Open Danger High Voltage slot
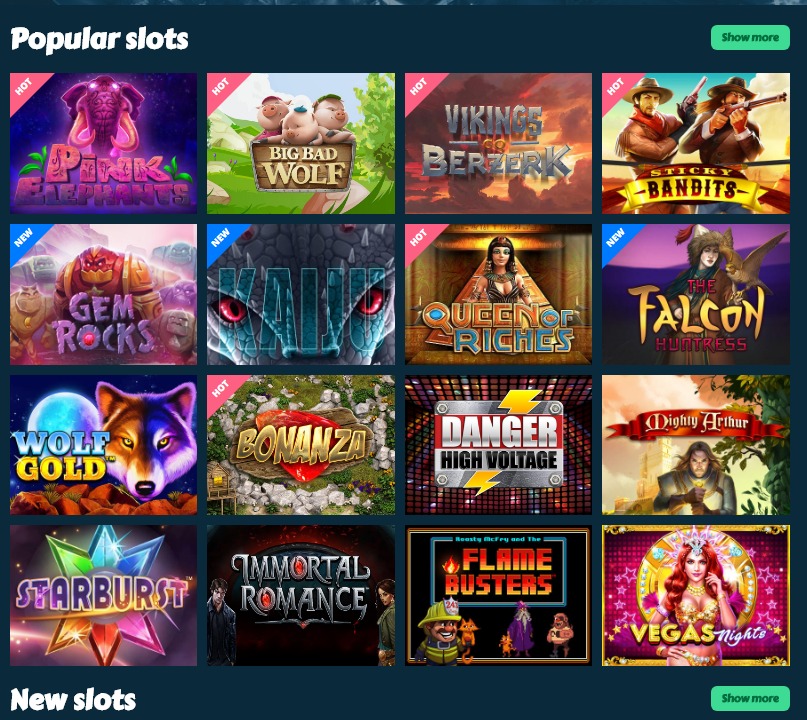Screen dimensions: 807x720 498,445
